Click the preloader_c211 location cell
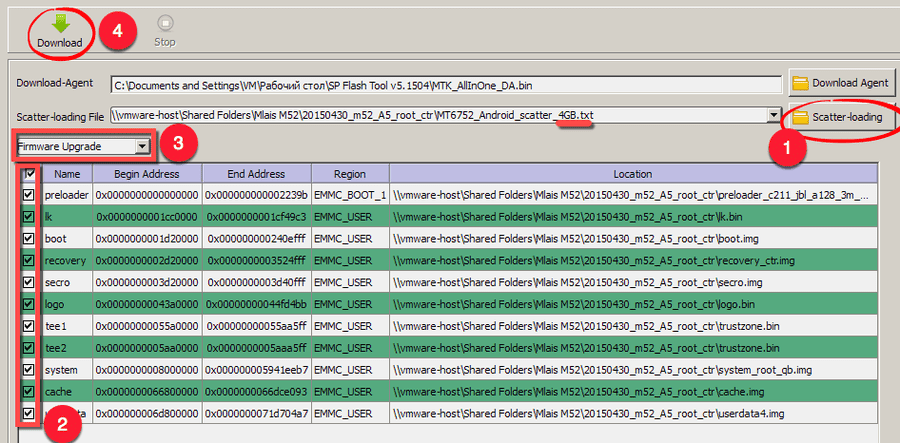 633,195
